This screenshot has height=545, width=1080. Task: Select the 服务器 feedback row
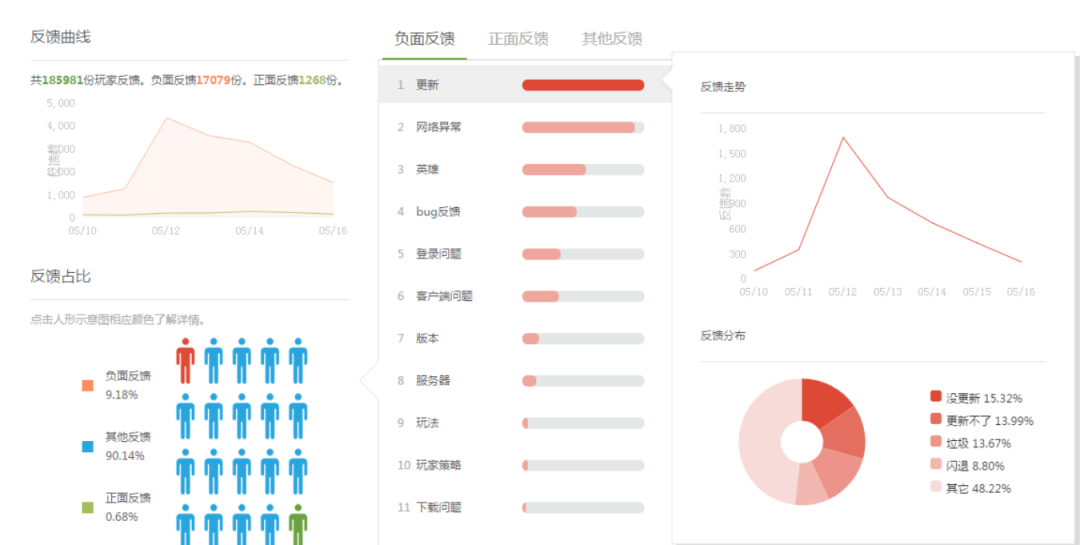point(525,381)
